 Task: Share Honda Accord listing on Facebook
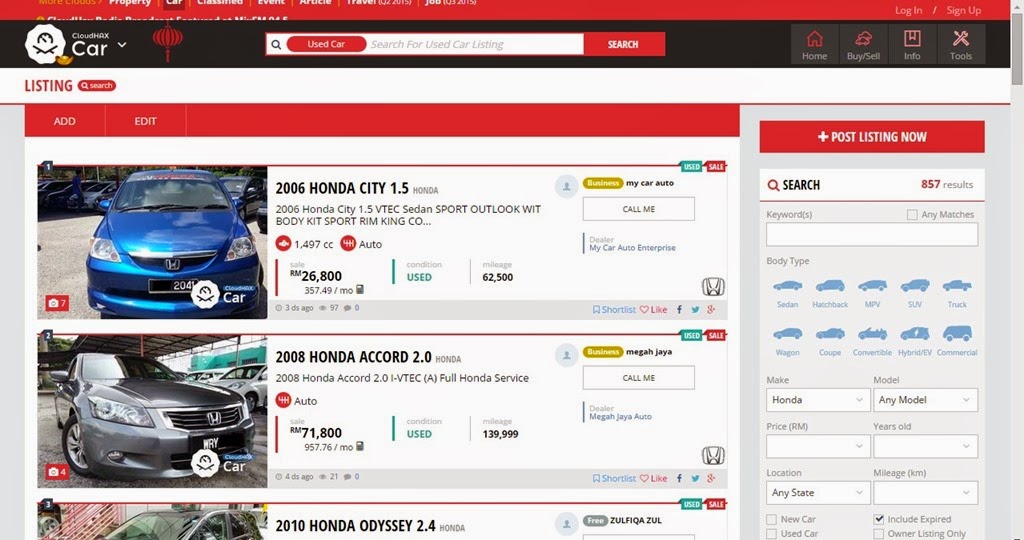(x=679, y=478)
